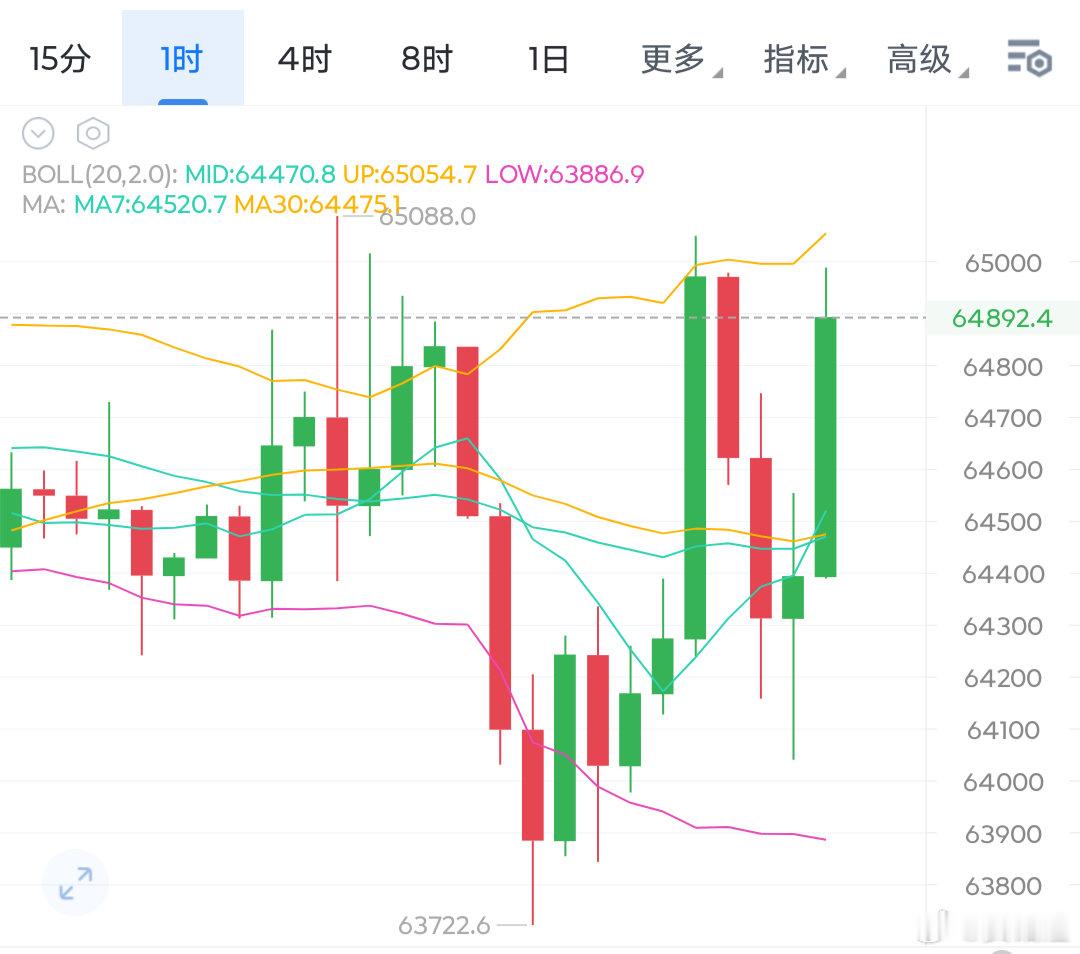Switch to the 1日 timeframe tab
The height and width of the screenshot is (954, 1080).
(548, 59)
